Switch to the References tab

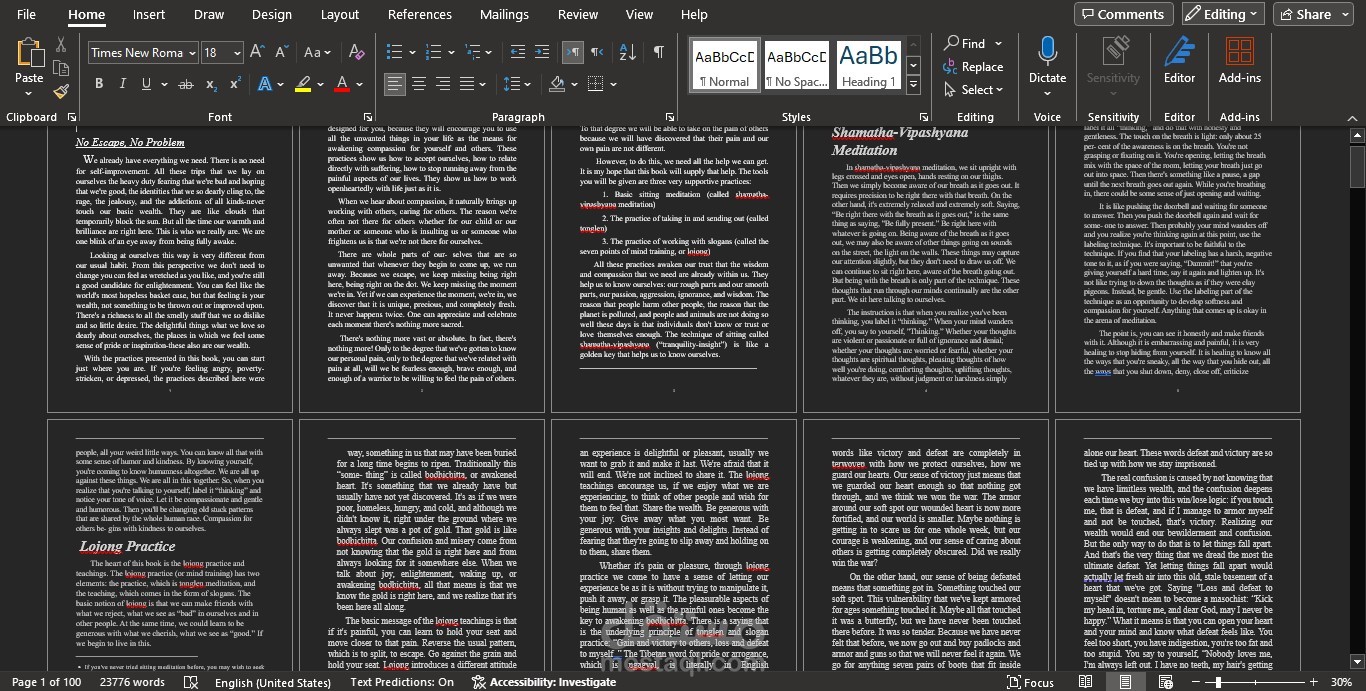pyautogui.click(x=420, y=14)
